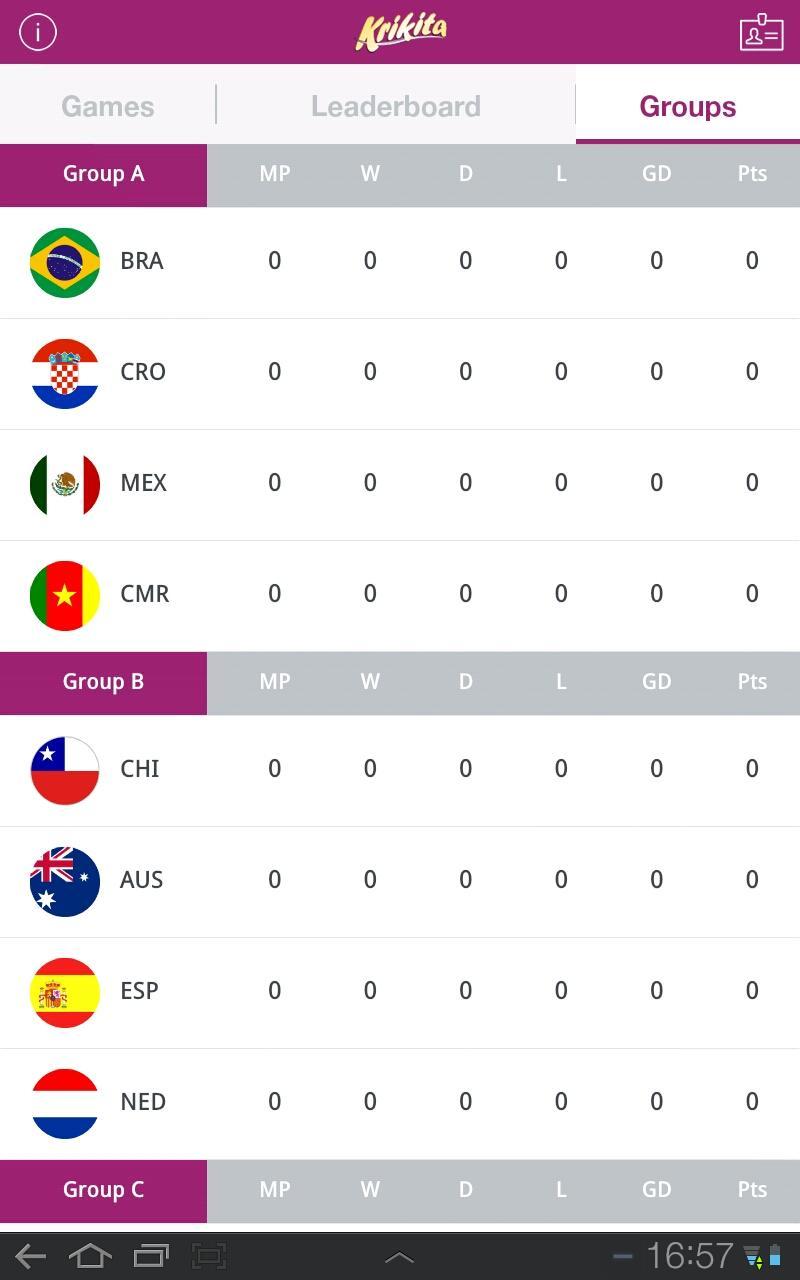Select the Spain flag icon
800x1280 pixels.
[65, 992]
